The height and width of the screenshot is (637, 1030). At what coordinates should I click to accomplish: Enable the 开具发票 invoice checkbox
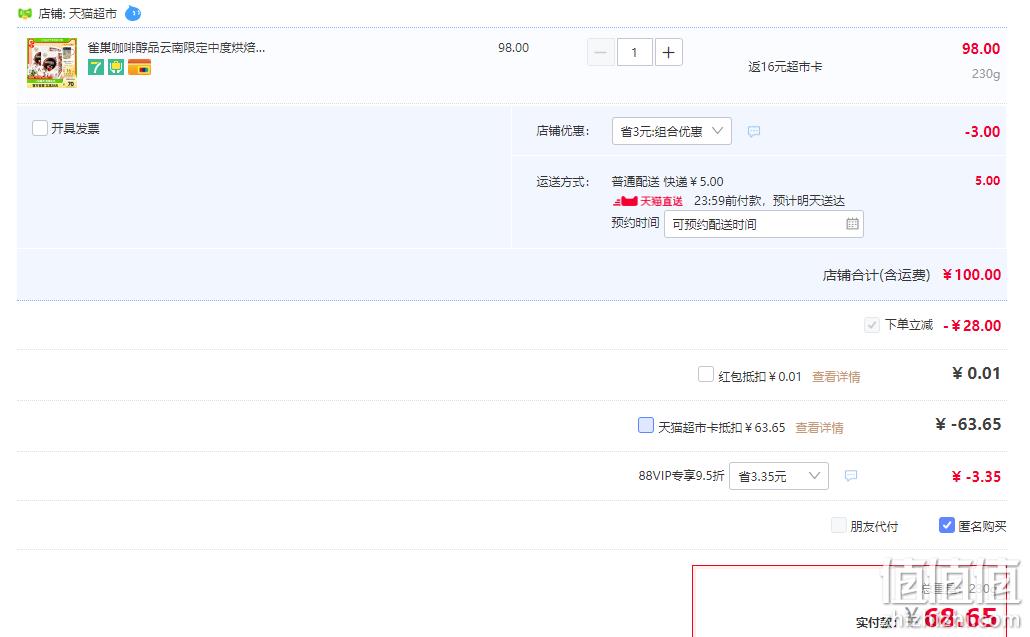pyautogui.click(x=40, y=128)
